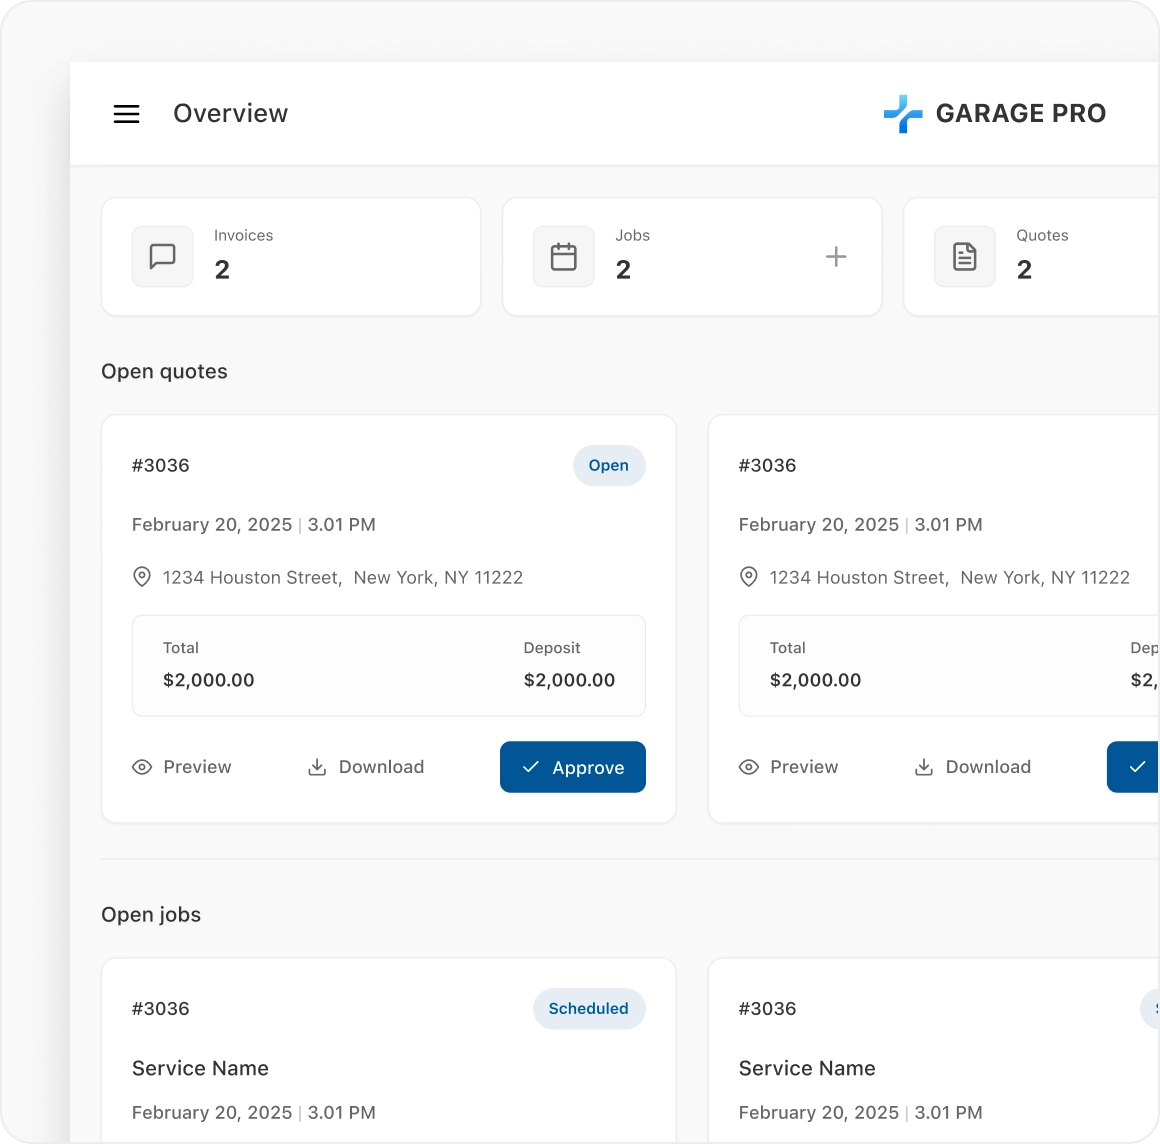Approve the second quote via checkmark button

1135,767
